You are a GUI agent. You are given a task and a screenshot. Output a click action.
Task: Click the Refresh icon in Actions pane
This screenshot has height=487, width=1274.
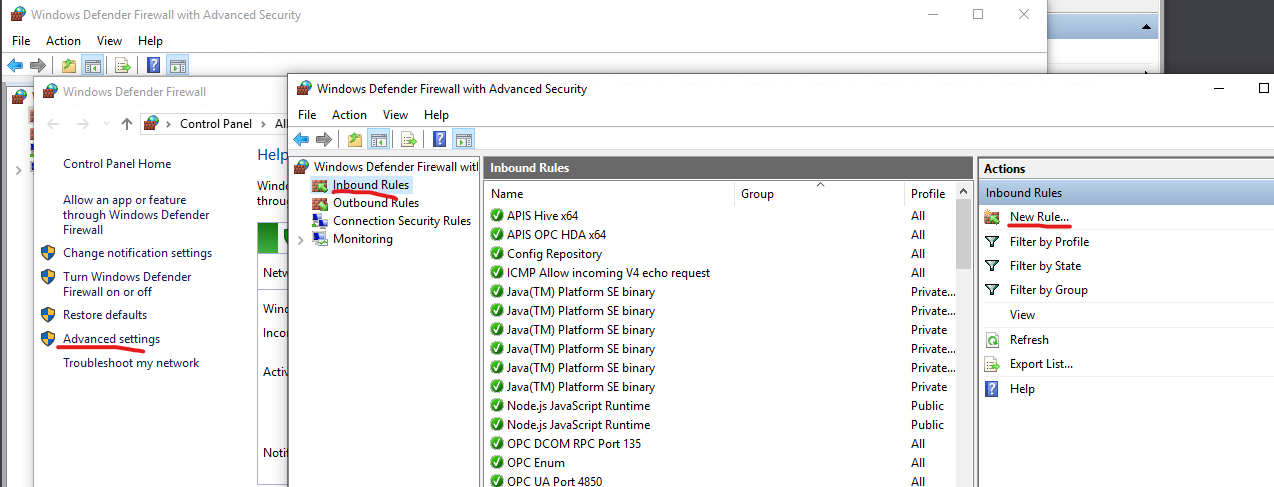point(992,340)
